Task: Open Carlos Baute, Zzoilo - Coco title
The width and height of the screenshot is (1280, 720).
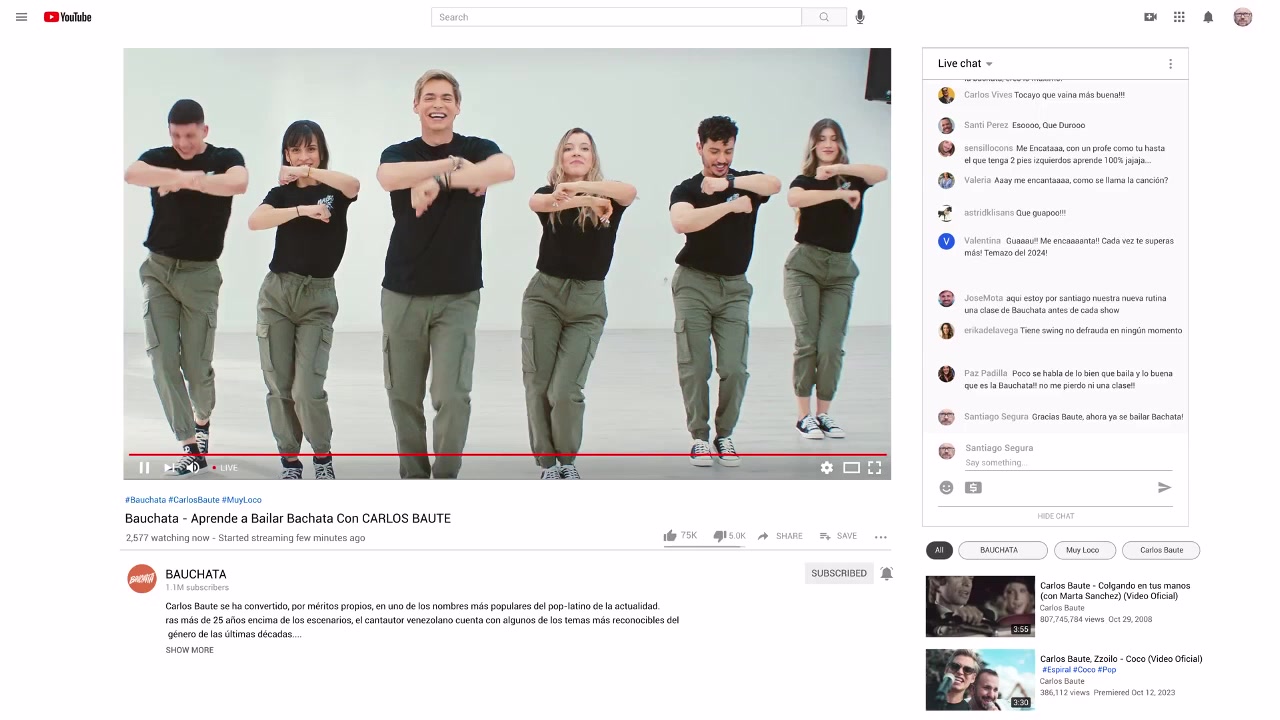Action: click(1121, 659)
